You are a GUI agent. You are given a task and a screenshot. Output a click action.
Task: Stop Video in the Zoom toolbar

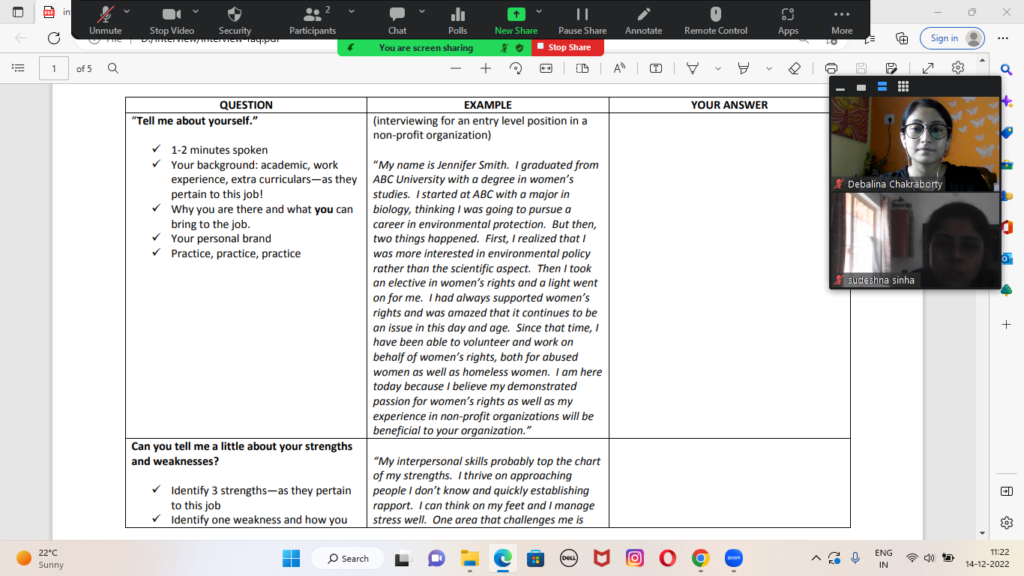tap(171, 19)
